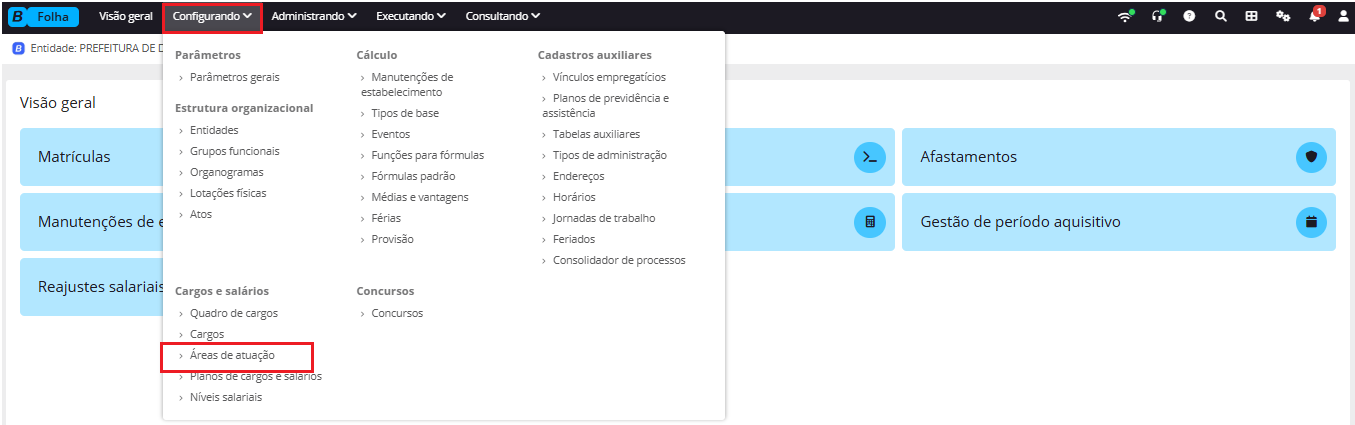Expand the Administrando dropdown menu
Viewport: 1355px width, 425px height.
point(314,16)
